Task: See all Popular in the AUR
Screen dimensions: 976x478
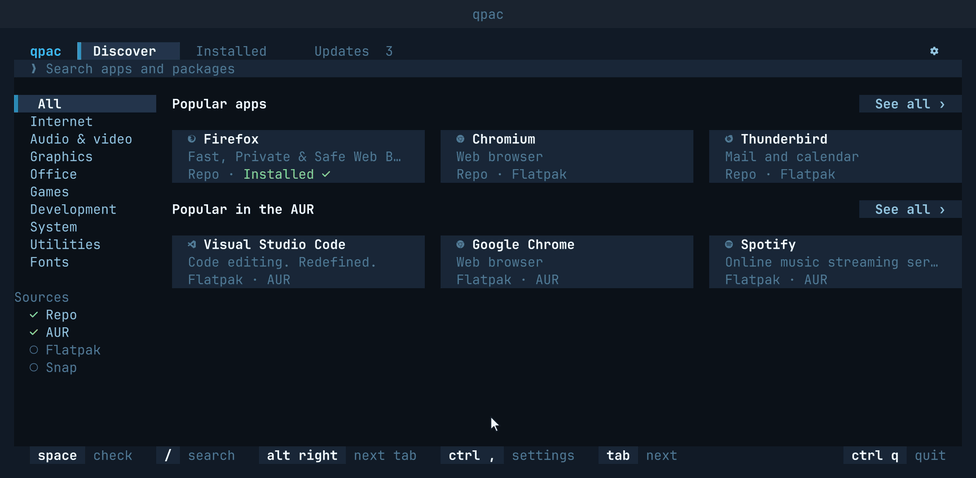Action: 910,209
